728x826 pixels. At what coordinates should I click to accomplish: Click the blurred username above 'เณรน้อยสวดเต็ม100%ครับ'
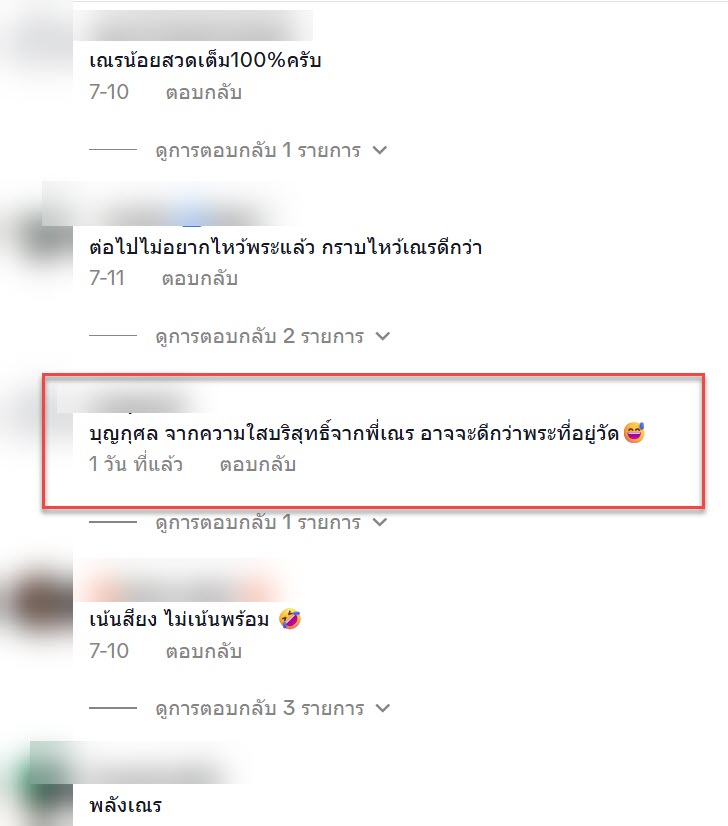click(x=193, y=25)
